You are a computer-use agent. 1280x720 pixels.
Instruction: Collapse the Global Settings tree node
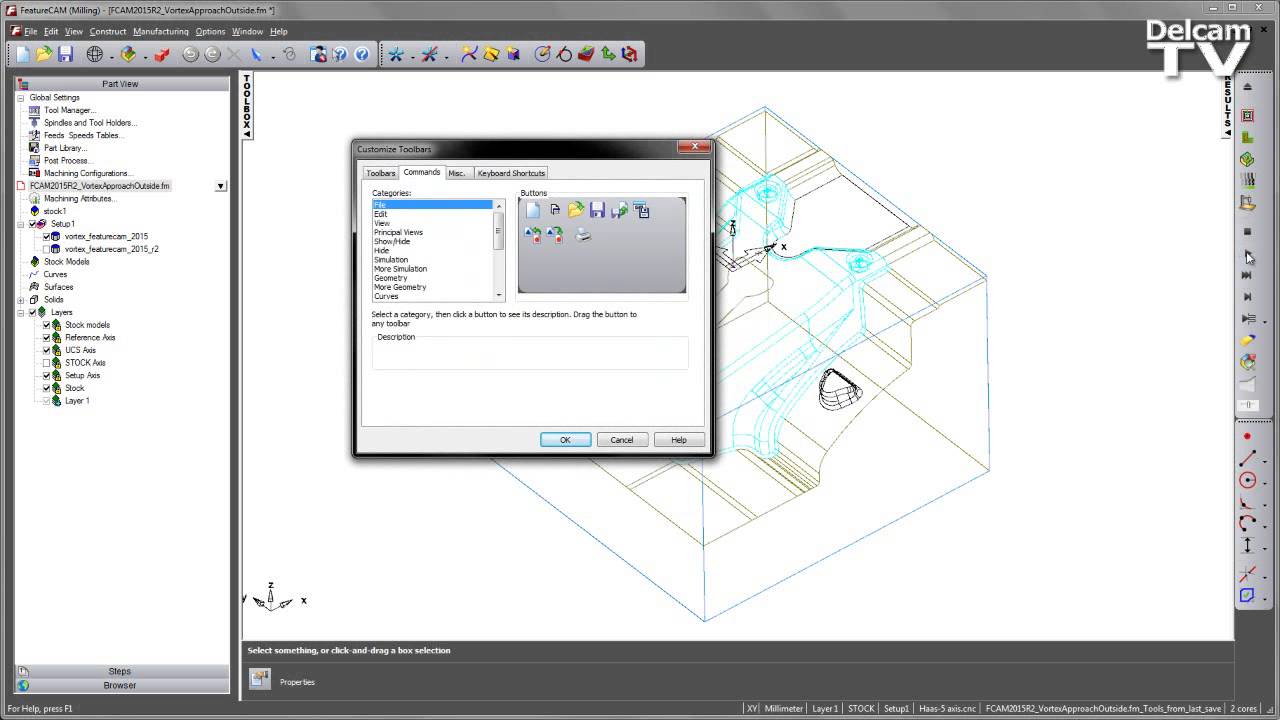coord(21,98)
